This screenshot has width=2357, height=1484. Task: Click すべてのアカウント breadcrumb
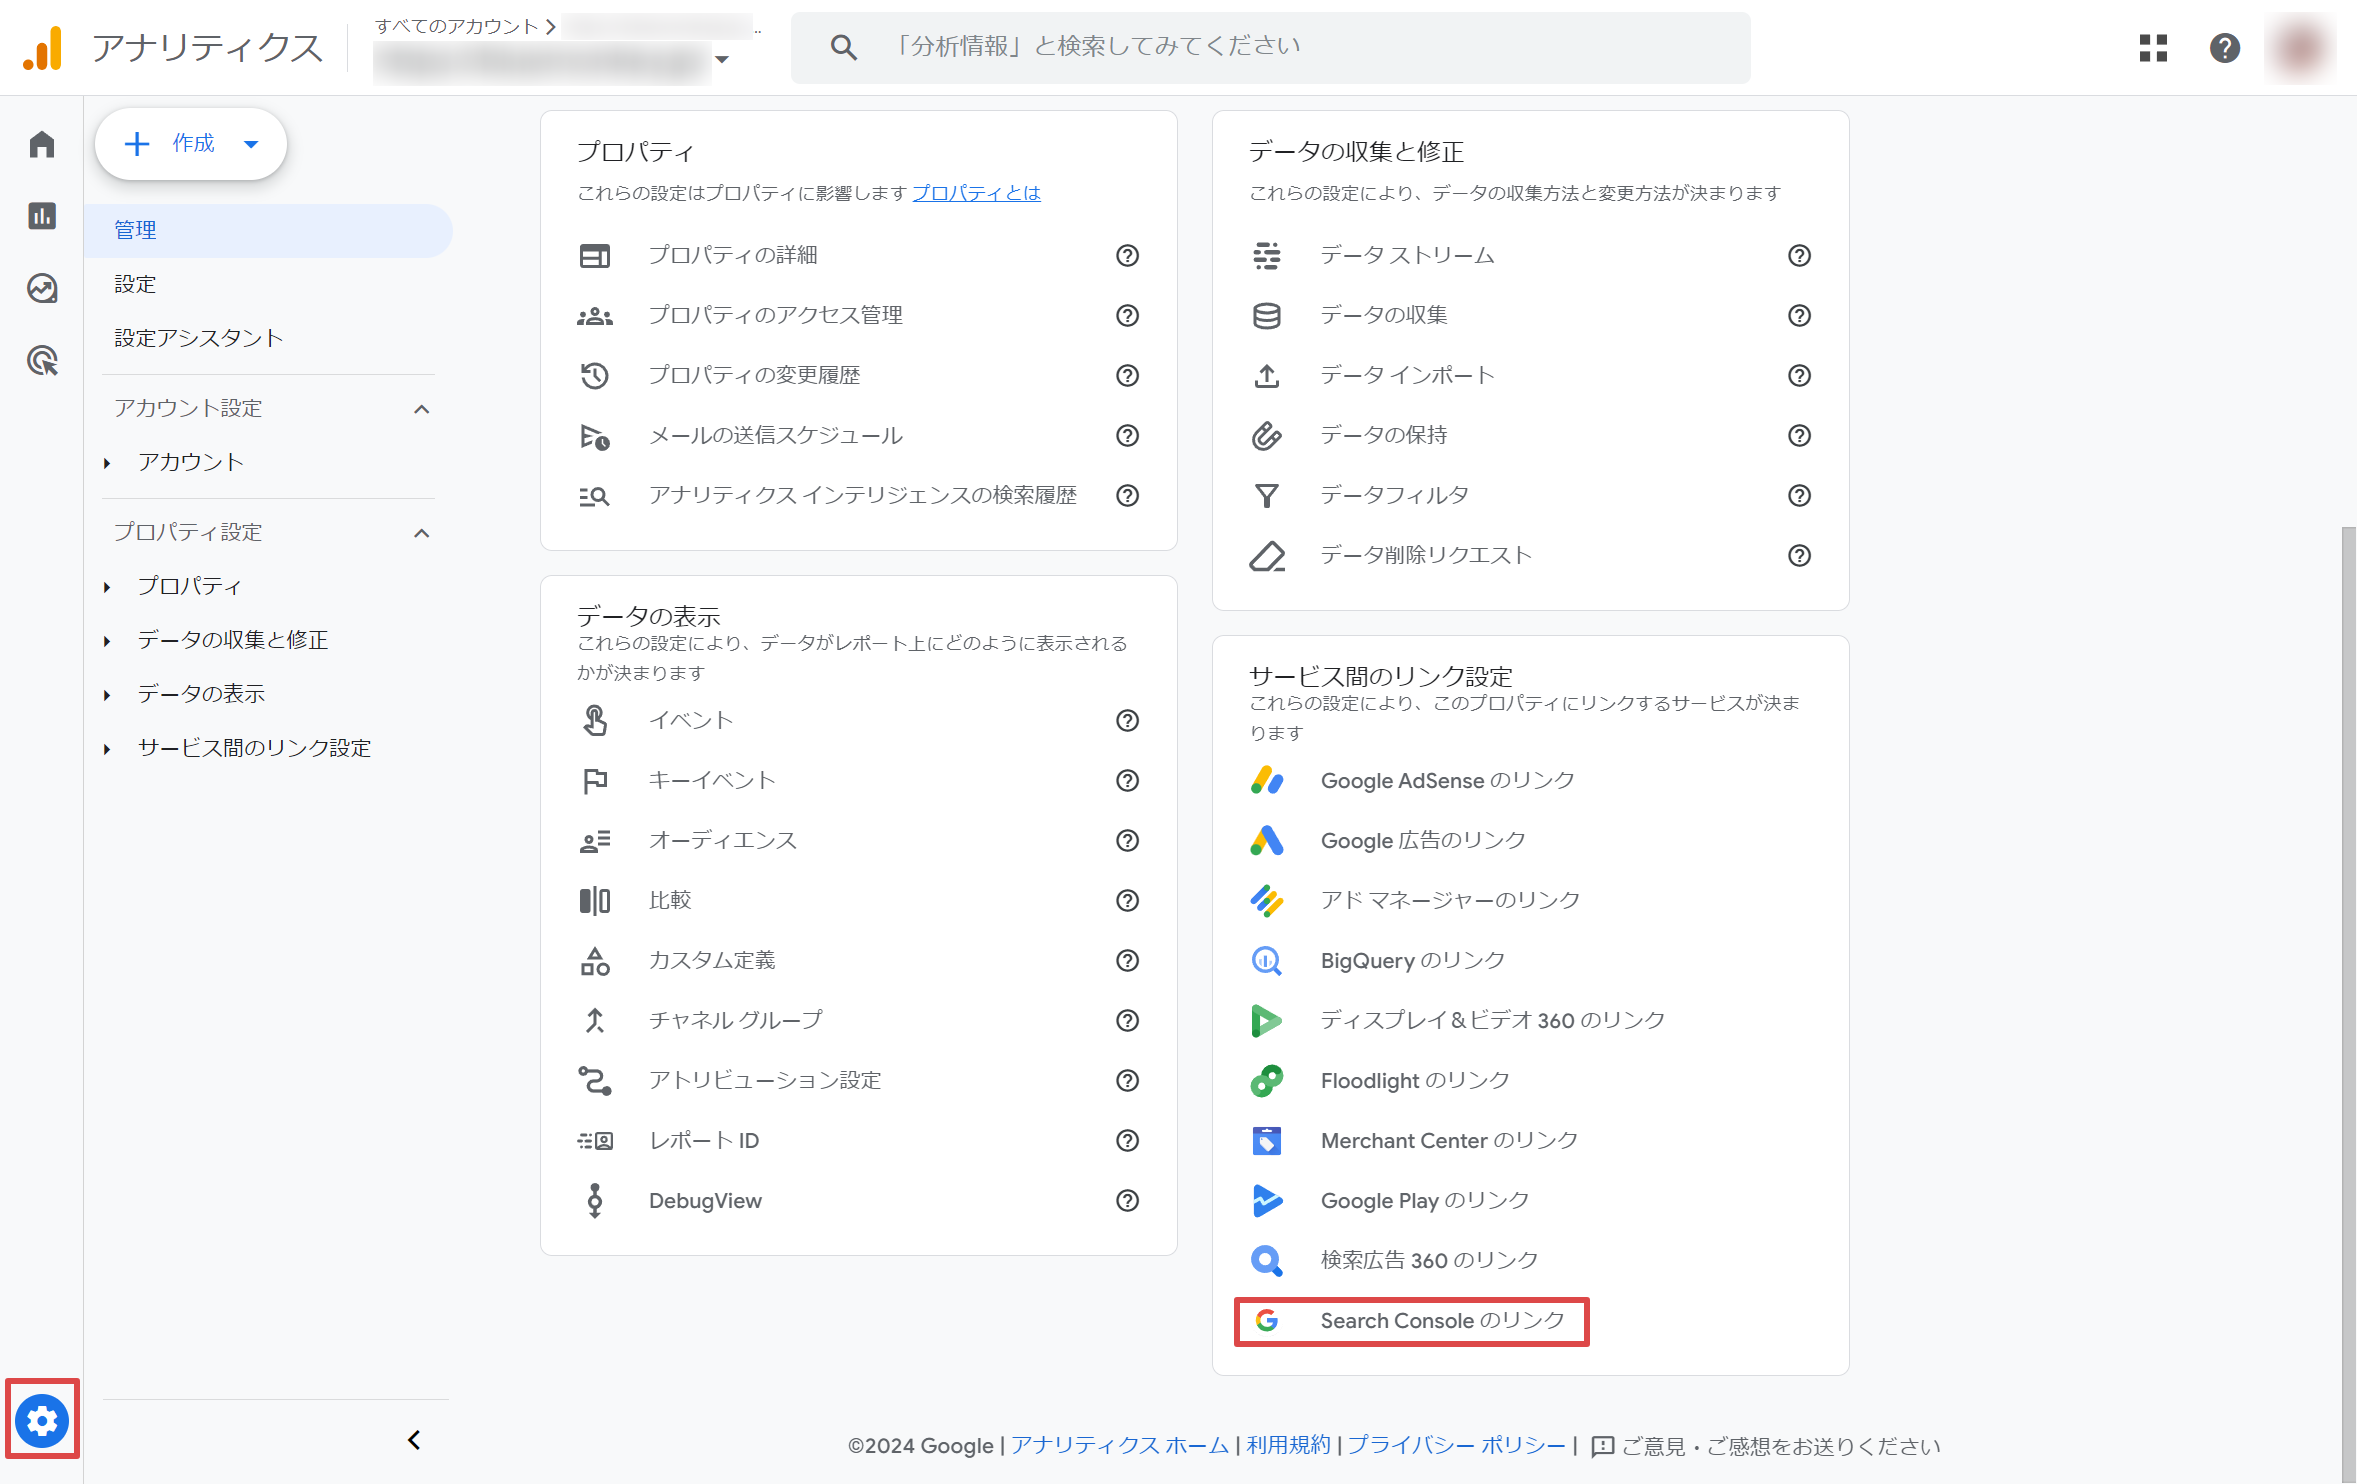point(456,26)
